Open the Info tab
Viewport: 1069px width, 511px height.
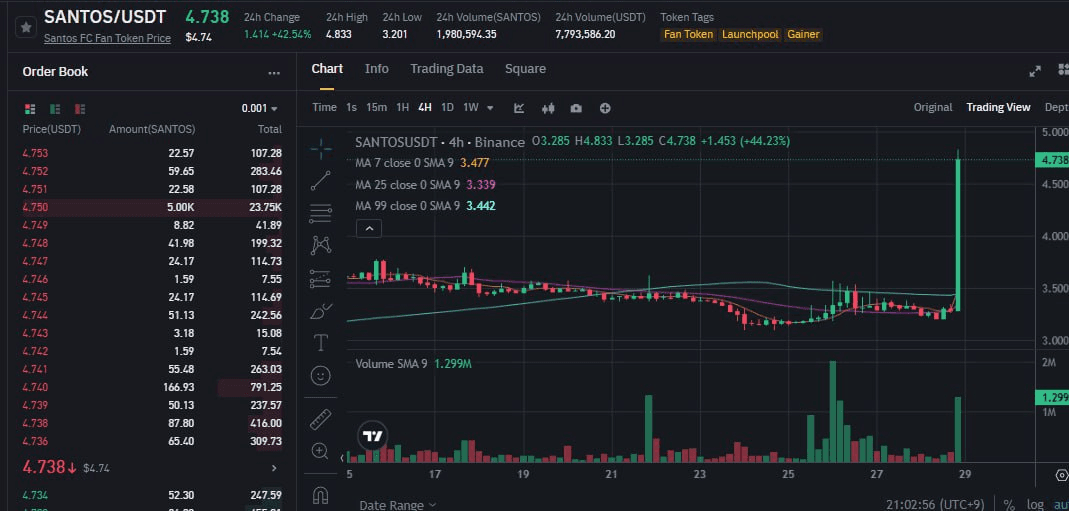click(376, 69)
